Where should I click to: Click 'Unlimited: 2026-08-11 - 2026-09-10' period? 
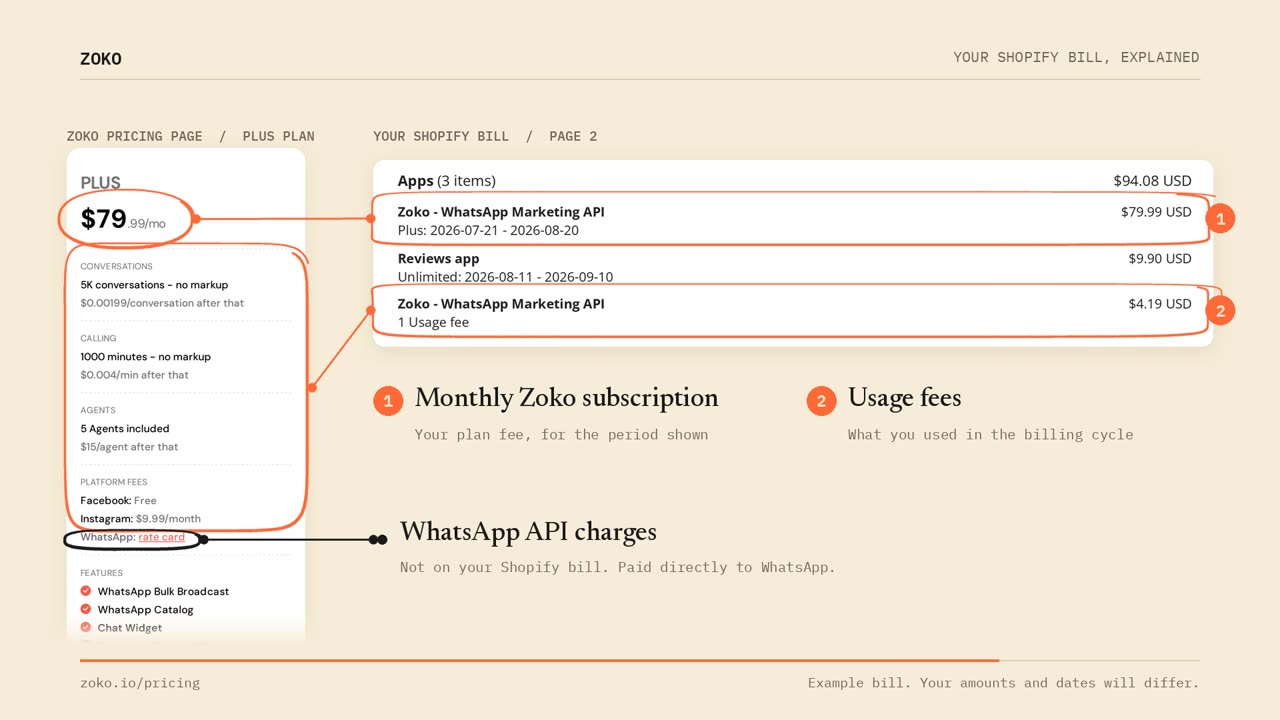(x=505, y=277)
